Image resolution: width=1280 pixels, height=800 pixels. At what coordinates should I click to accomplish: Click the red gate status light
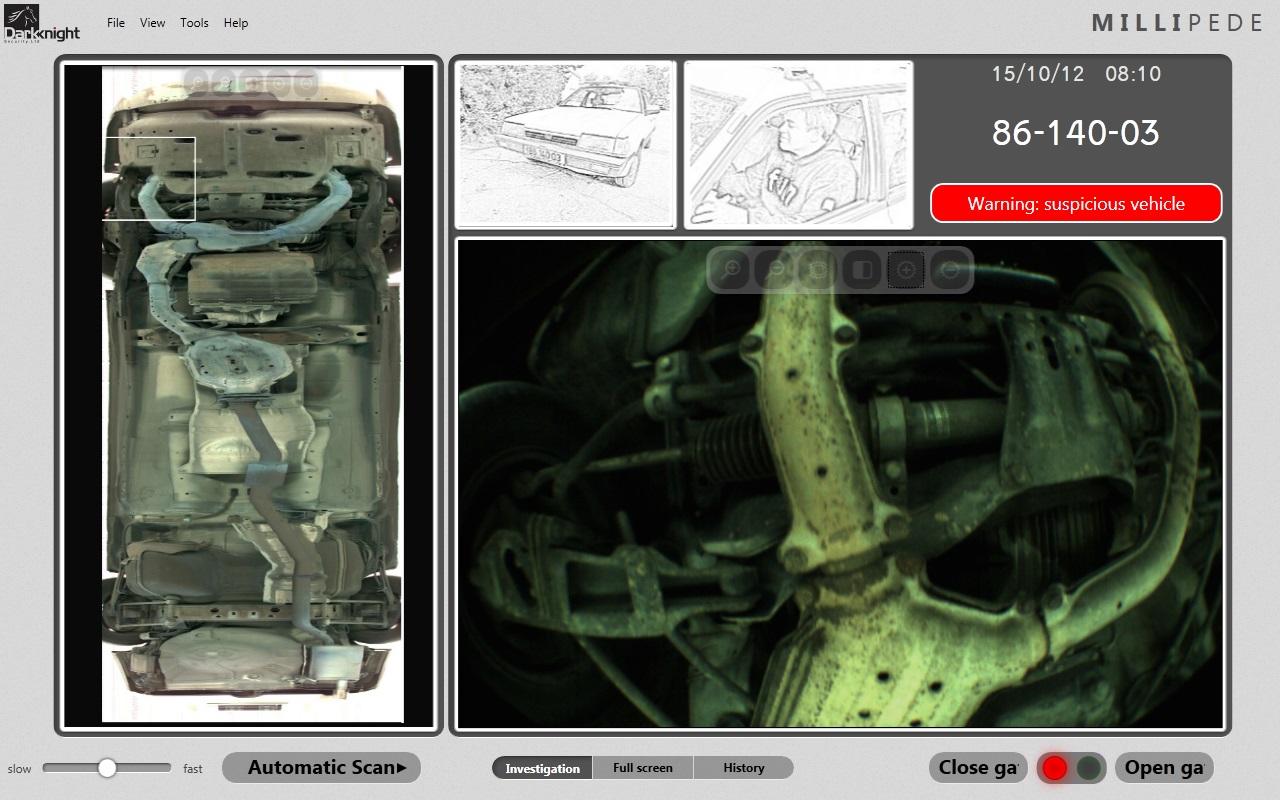point(1054,768)
